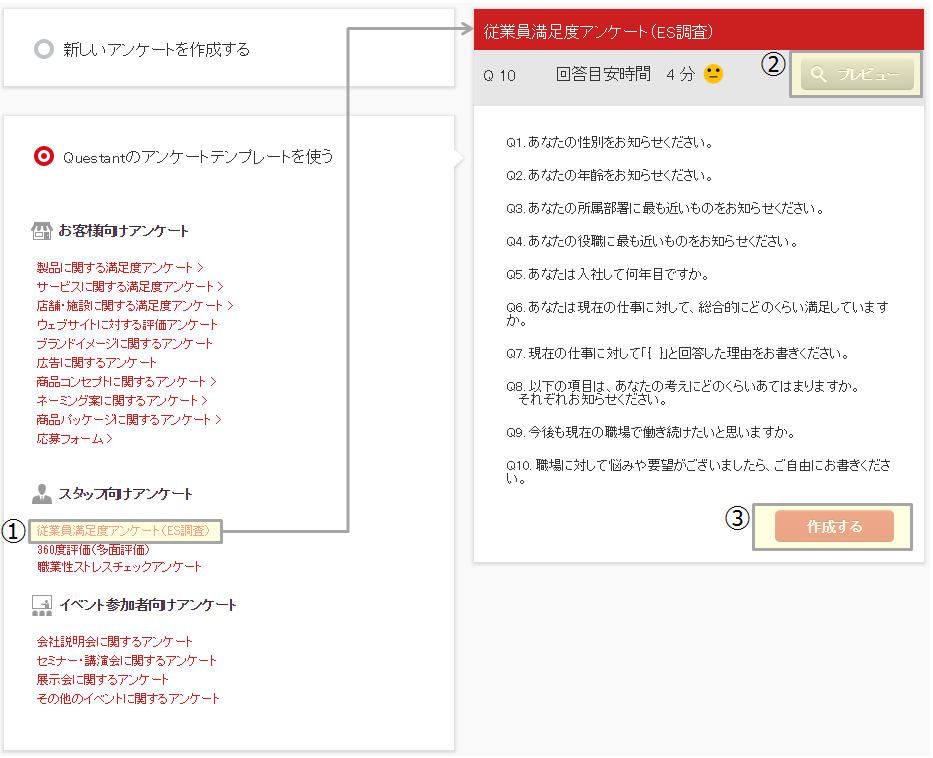This screenshot has height=758, width=933.
Task: Click the 作成する button
Action: 833,527
